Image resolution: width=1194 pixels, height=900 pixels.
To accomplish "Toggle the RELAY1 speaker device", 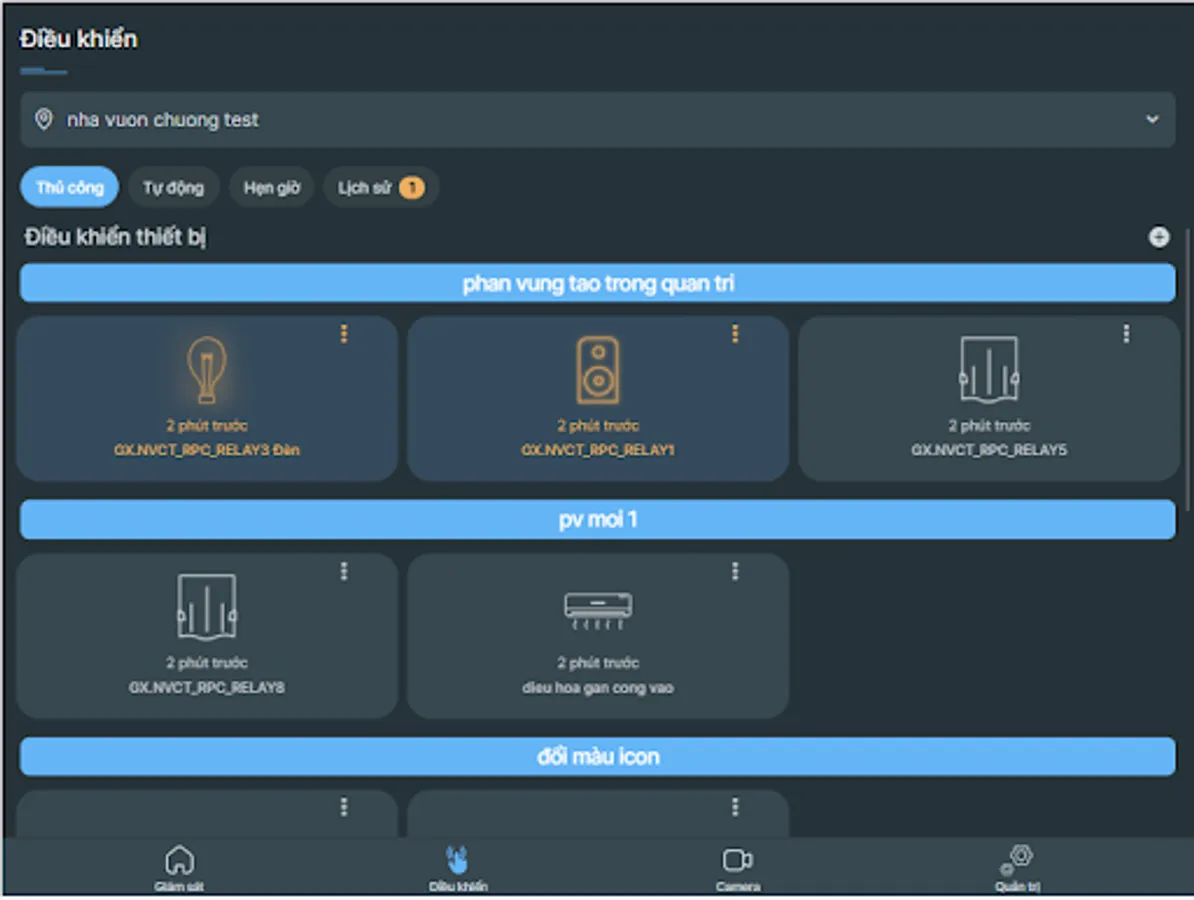I will (598, 370).
